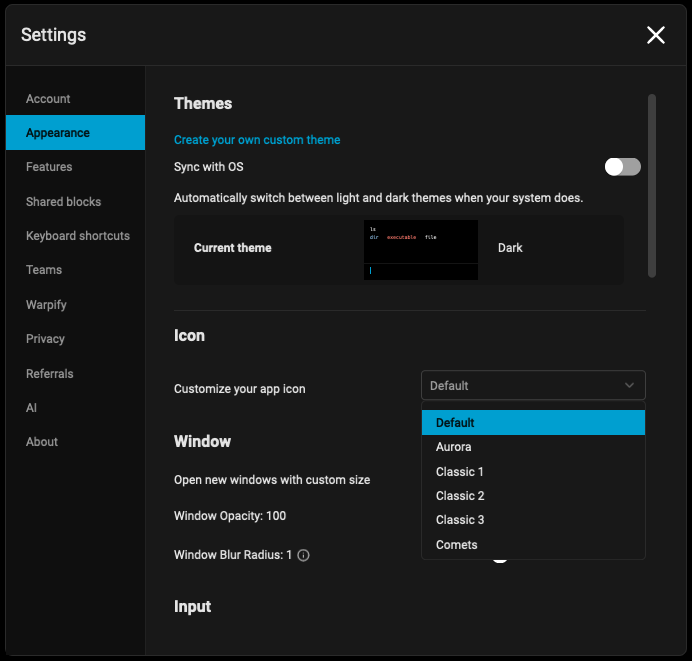Select Aurora from the icon list
692x661 pixels.
pyautogui.click(x=453, y=447)
